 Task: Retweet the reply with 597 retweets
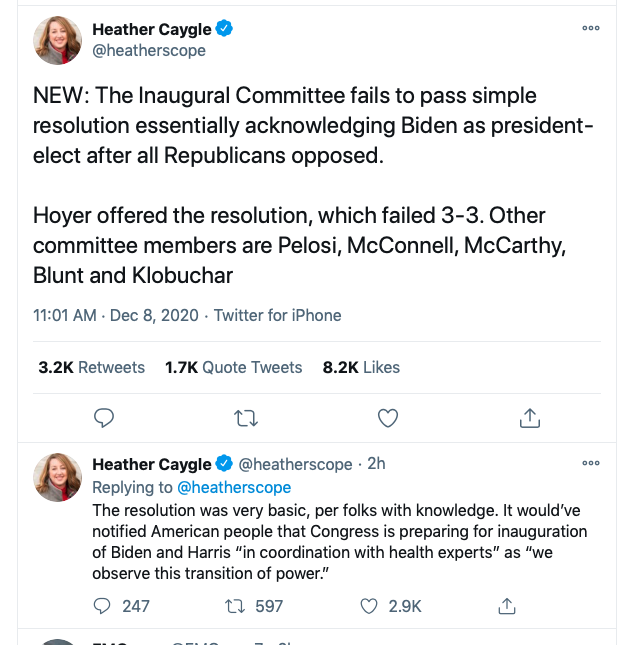click(254, 606)
